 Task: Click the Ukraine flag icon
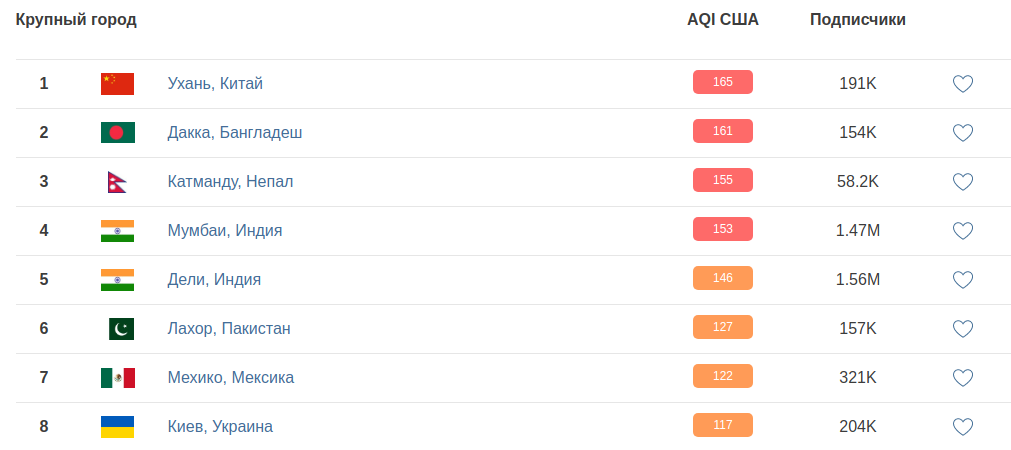117,427
